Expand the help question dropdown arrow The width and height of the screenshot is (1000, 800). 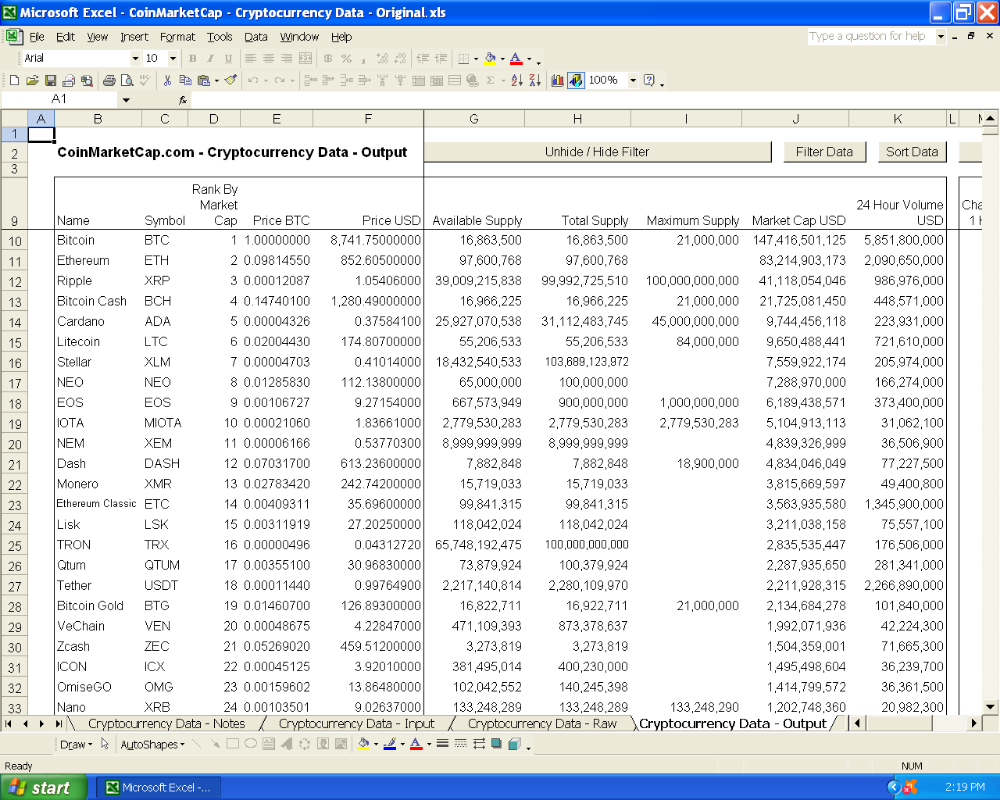coord(941,36)
